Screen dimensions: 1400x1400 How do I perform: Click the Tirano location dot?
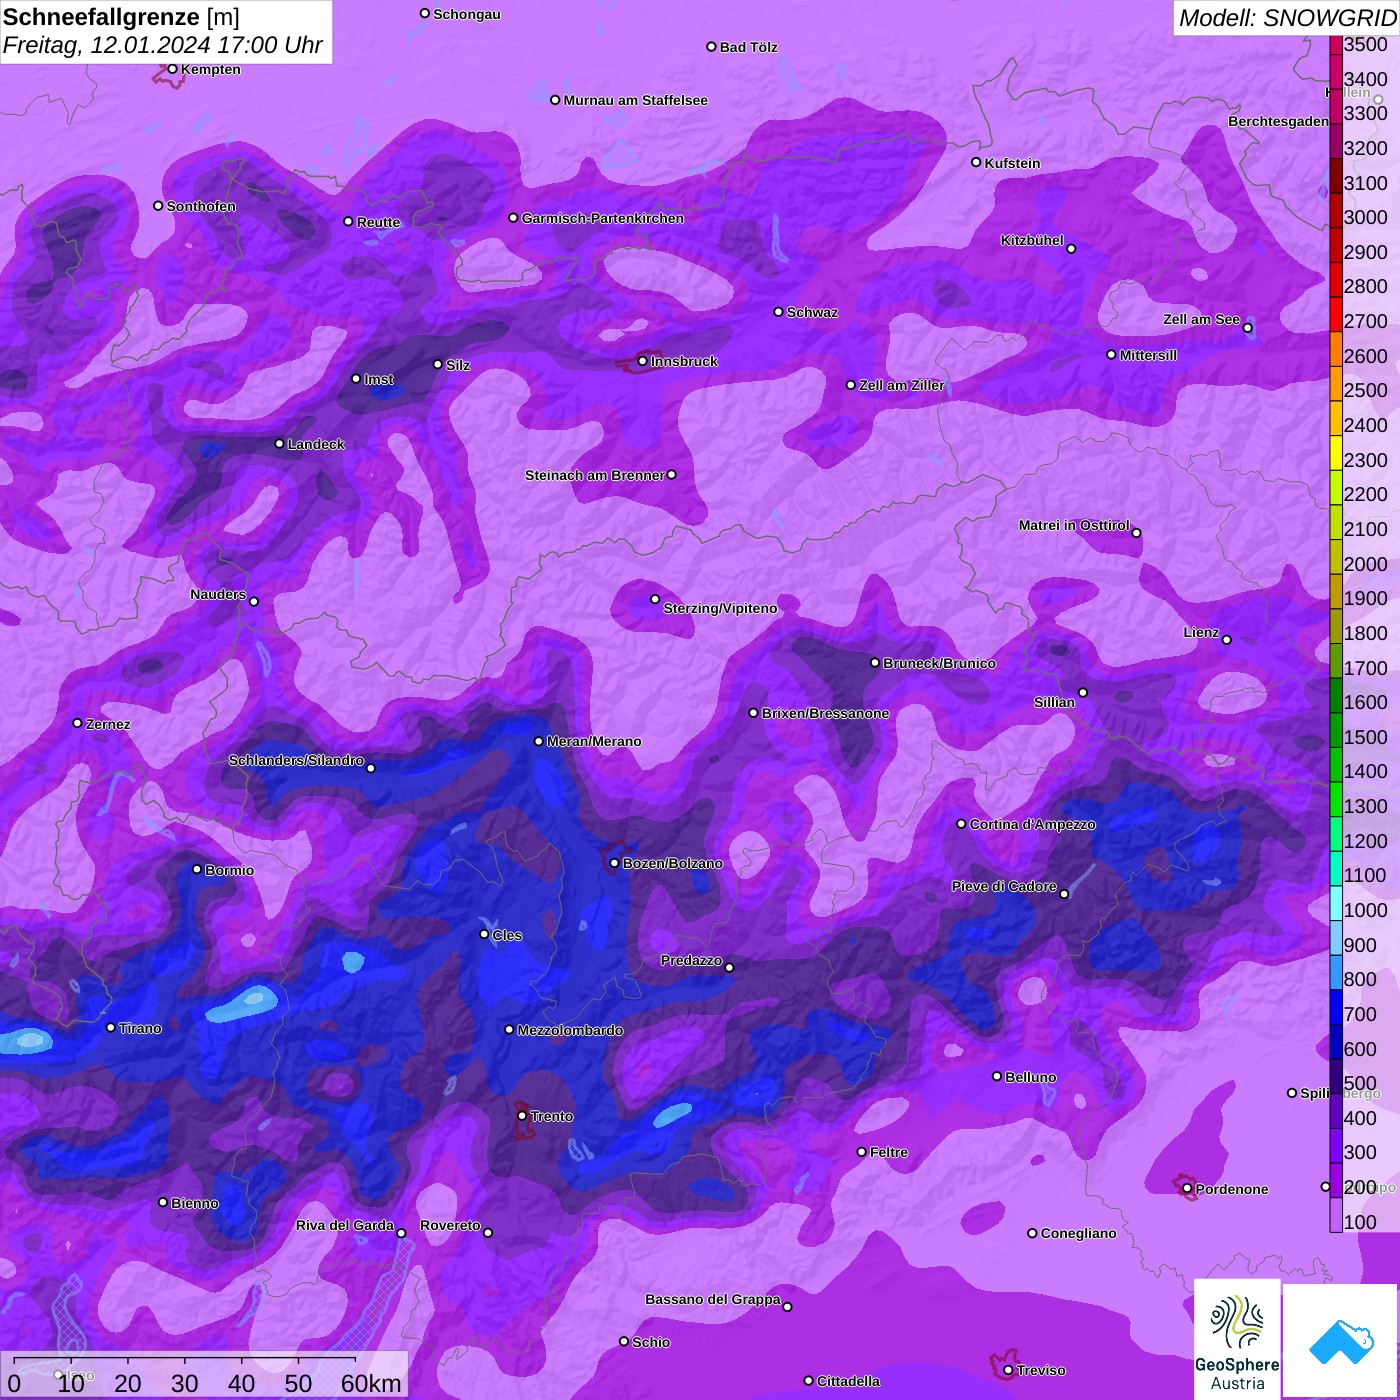111,1028
